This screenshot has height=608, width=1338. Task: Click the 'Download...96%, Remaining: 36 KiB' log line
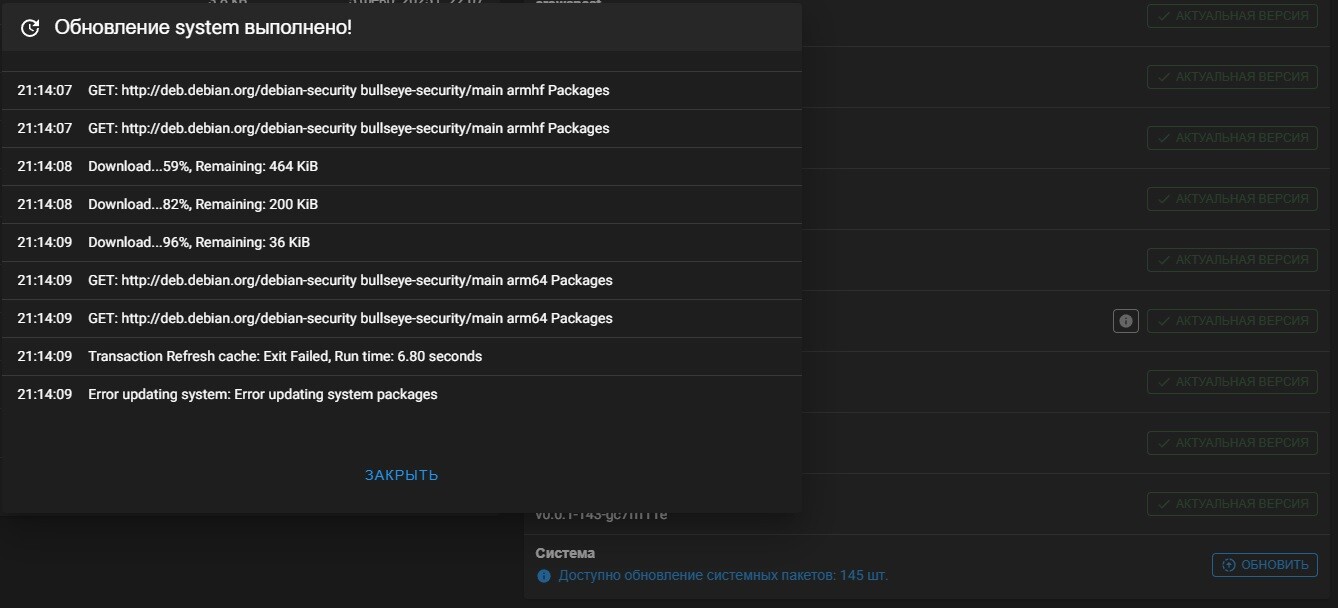(199, 242)
